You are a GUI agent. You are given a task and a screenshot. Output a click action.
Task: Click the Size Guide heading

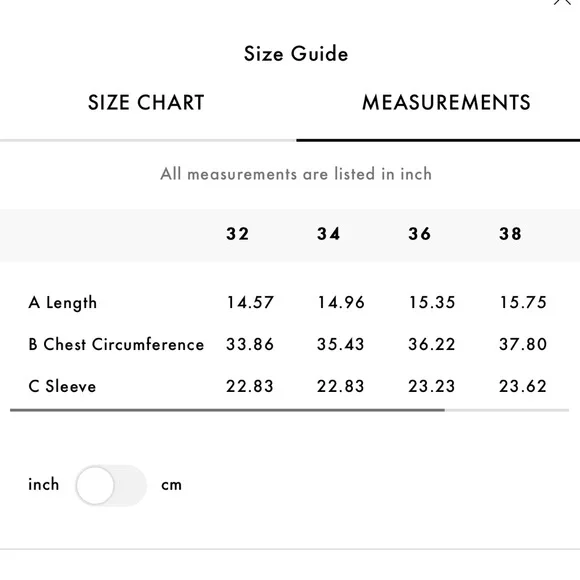click(296, 54)
